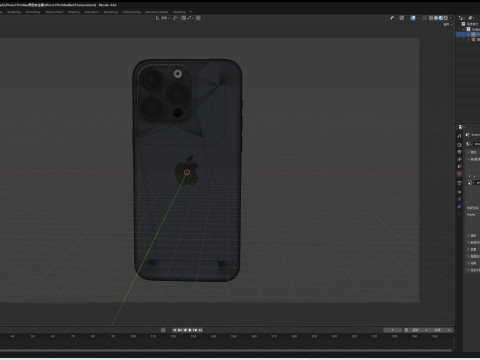Viewport: 480px width, 360px height.
Task: Switch viewport shading to Wireframe
Action: point(431,18)
